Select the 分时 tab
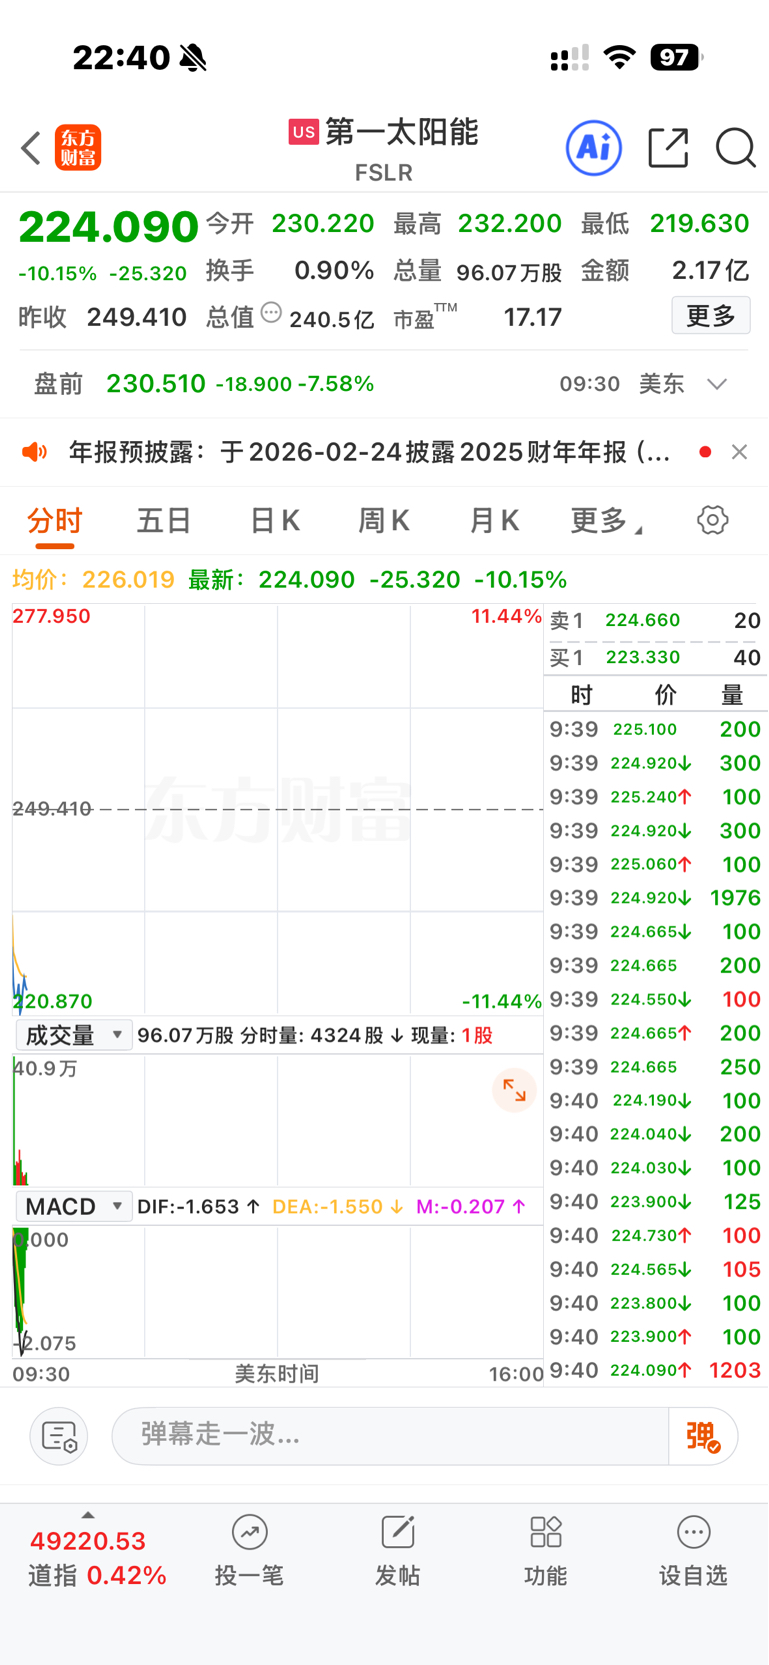 (x=55, y=521)
